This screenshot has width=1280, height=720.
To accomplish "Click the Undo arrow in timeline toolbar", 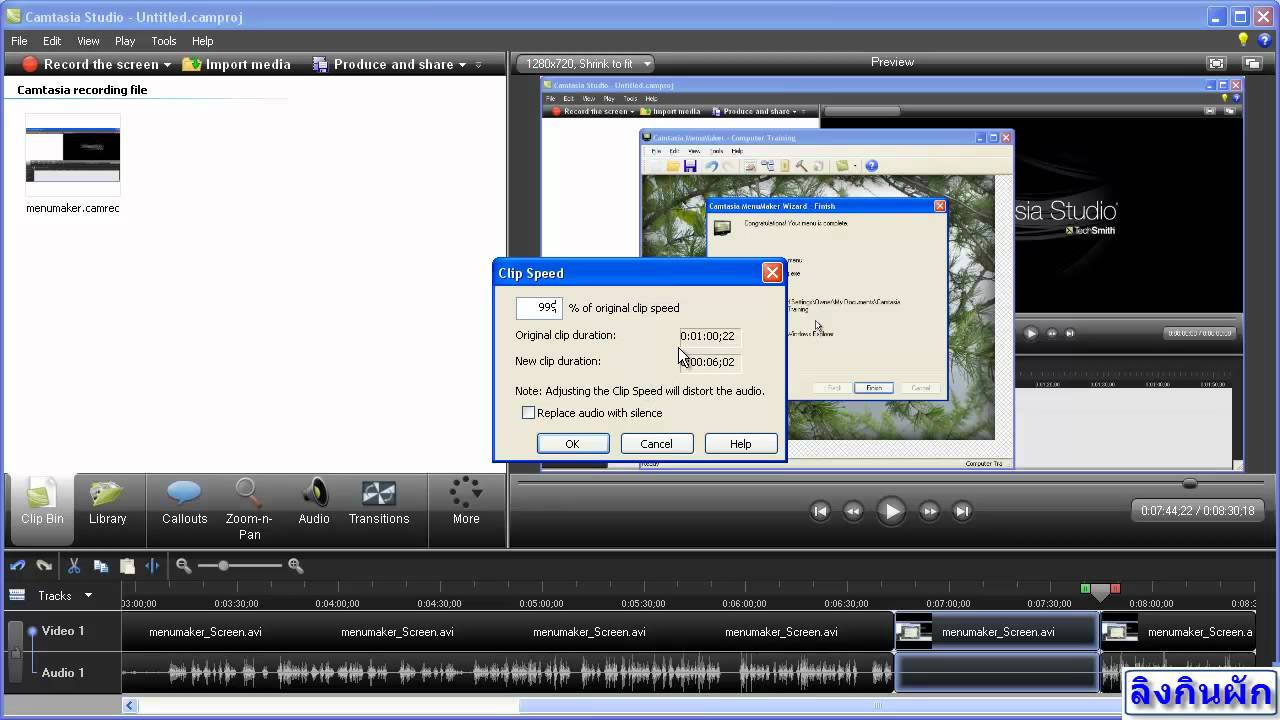I will 17,565.
